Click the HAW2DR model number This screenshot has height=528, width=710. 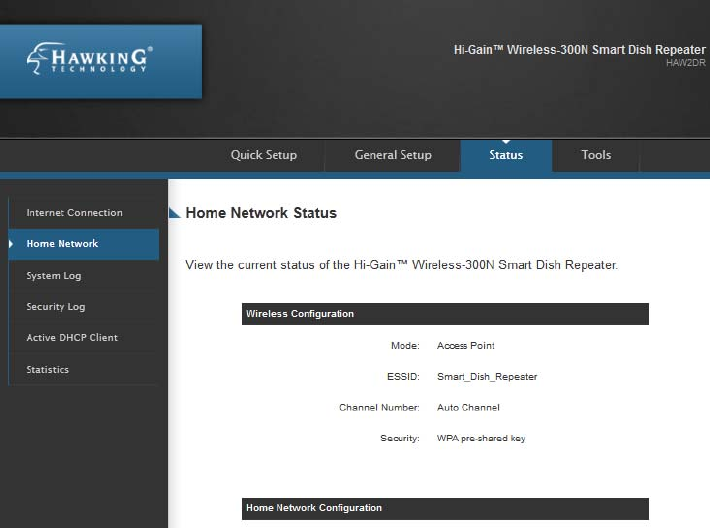pos(686,63)
